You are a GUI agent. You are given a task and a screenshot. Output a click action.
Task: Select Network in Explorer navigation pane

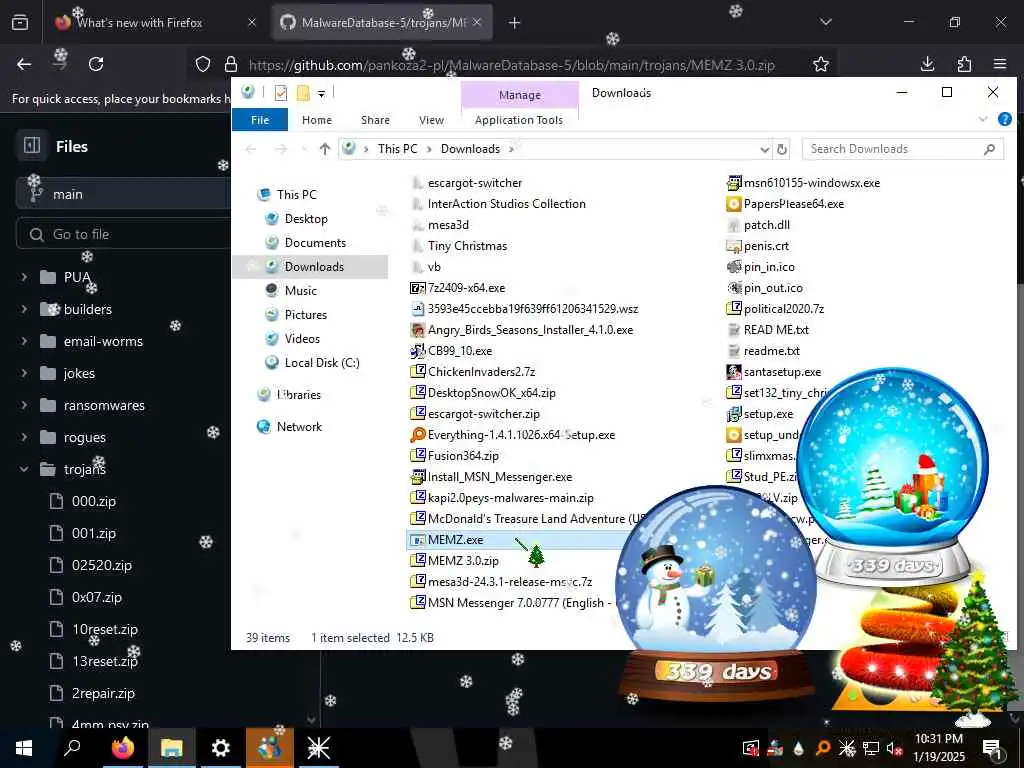click(x=299, y=426)
